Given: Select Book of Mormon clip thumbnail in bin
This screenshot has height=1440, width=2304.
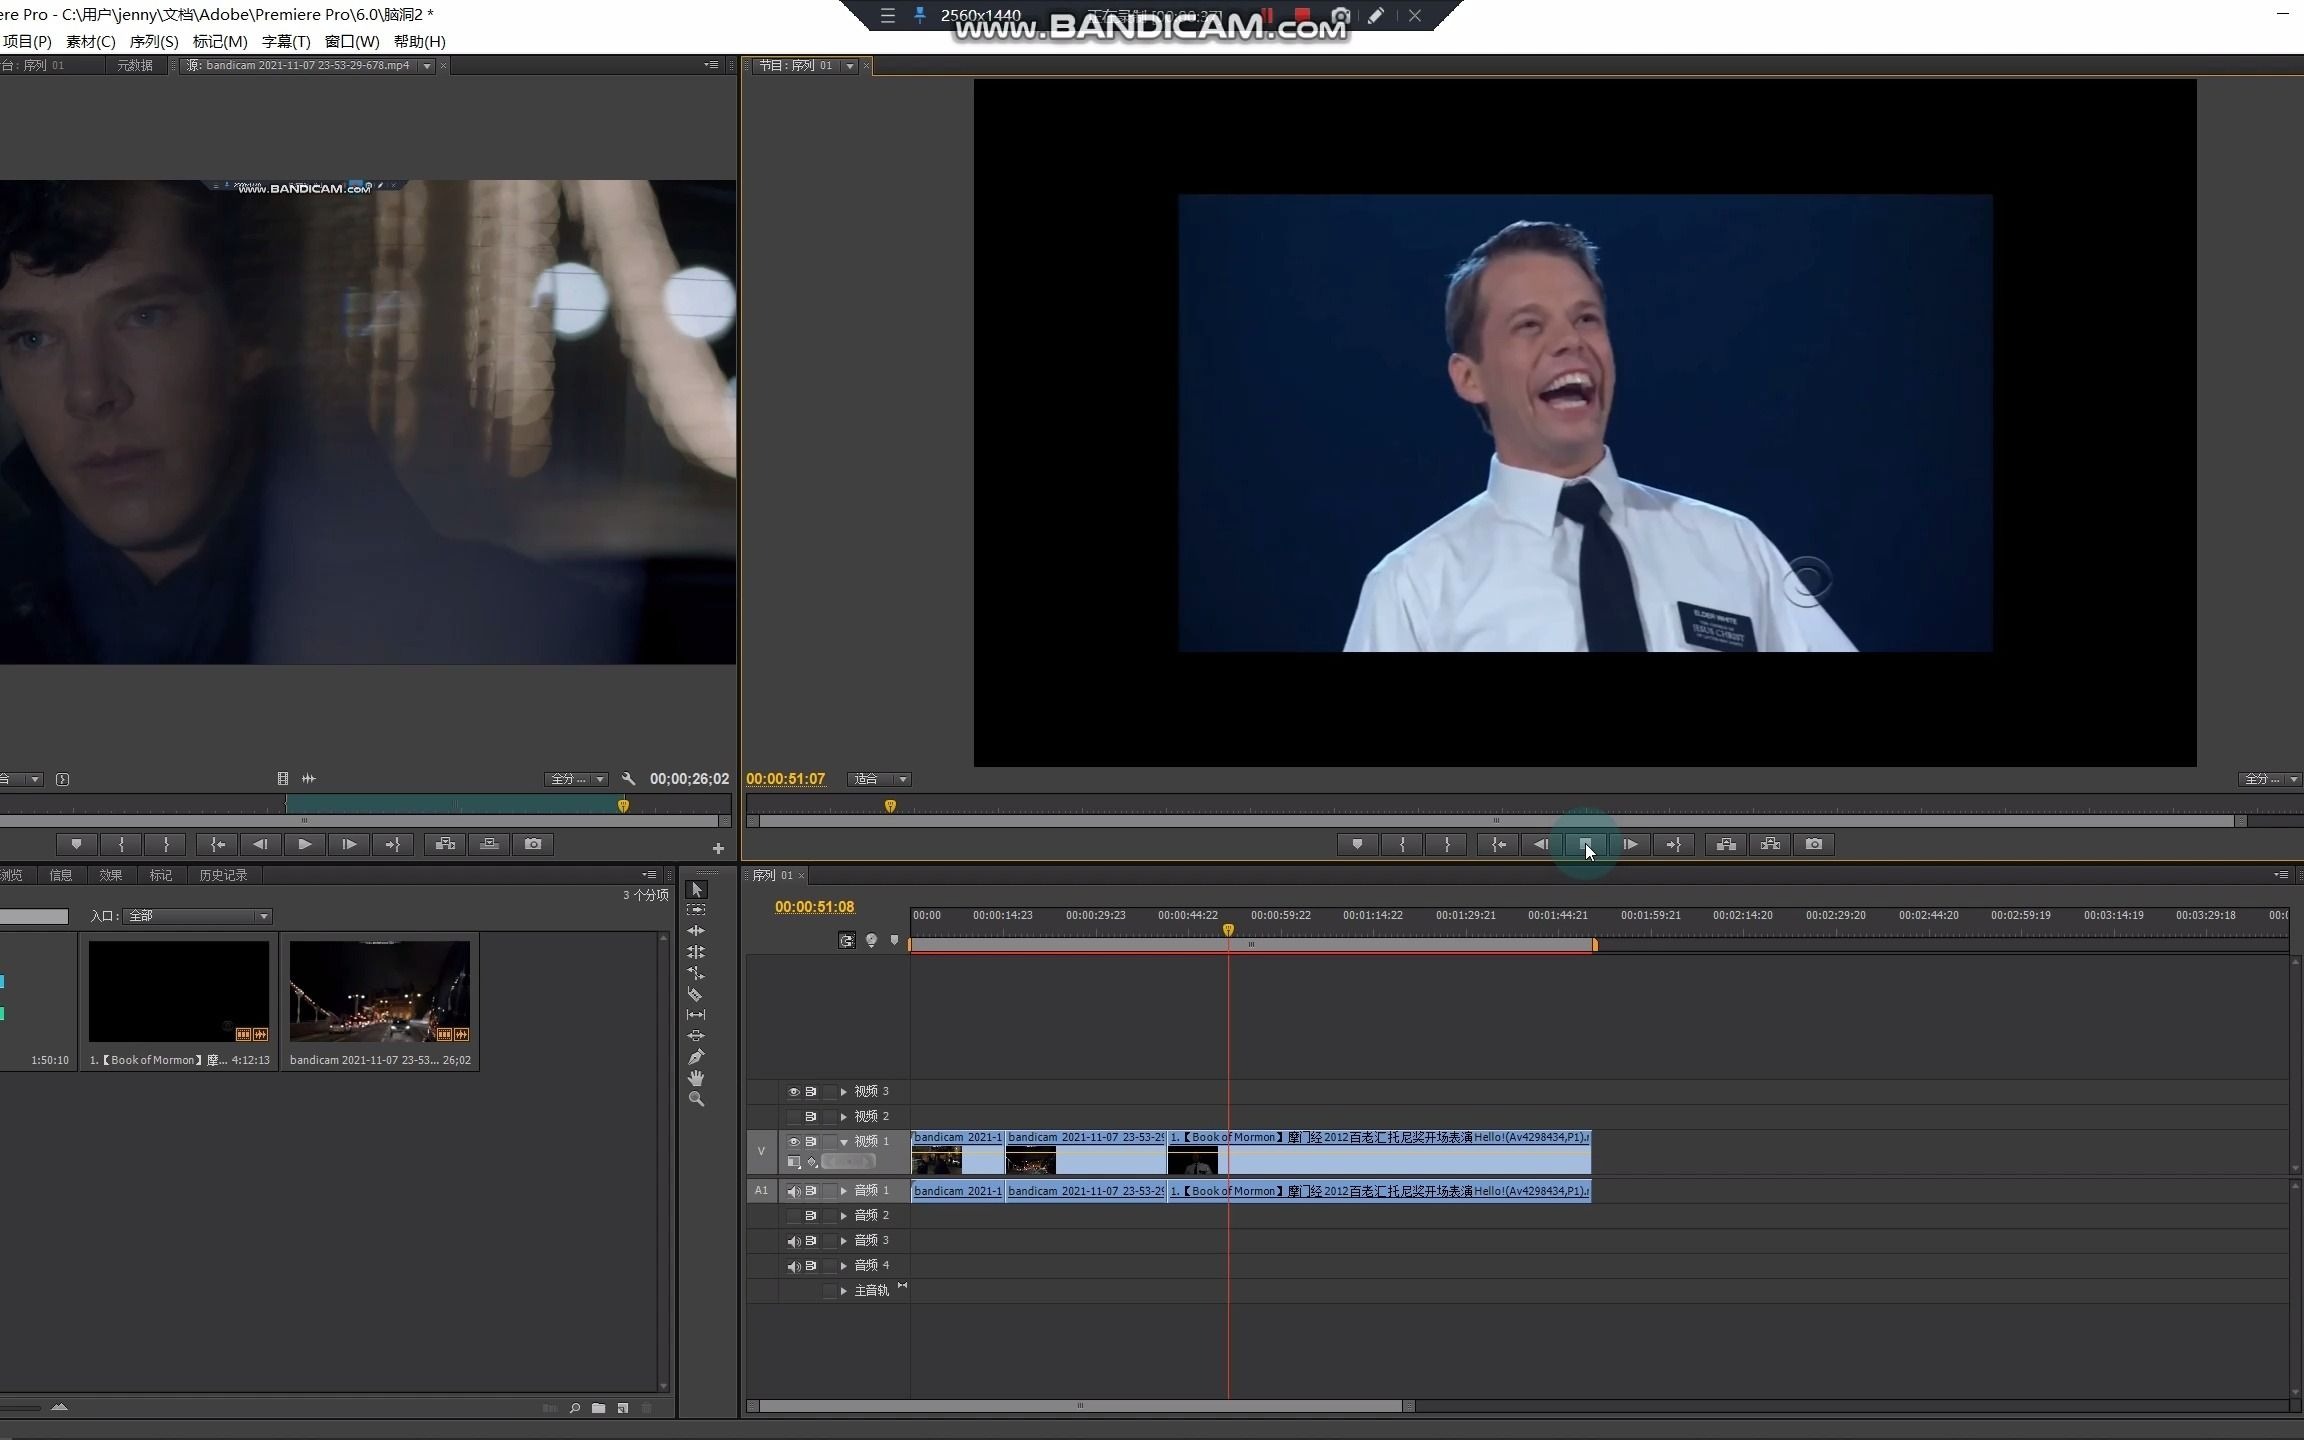Looking at the screenshot, I should (179, 991).
